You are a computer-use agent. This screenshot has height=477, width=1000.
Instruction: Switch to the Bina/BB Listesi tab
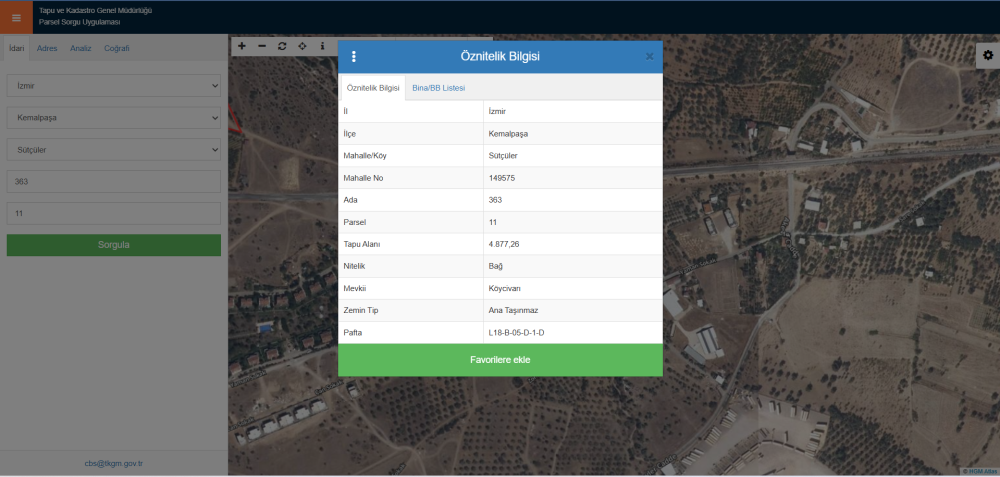pyautogui.click(x=438, y=88)
